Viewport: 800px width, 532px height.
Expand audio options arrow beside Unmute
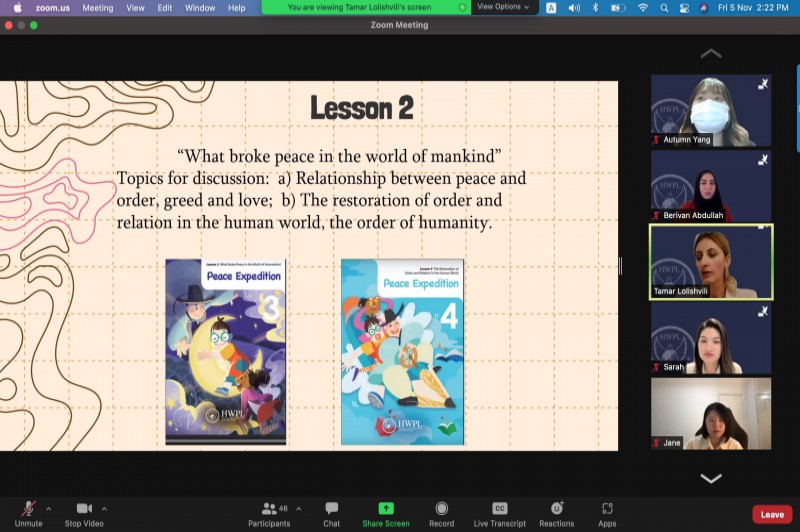[49, 508]
